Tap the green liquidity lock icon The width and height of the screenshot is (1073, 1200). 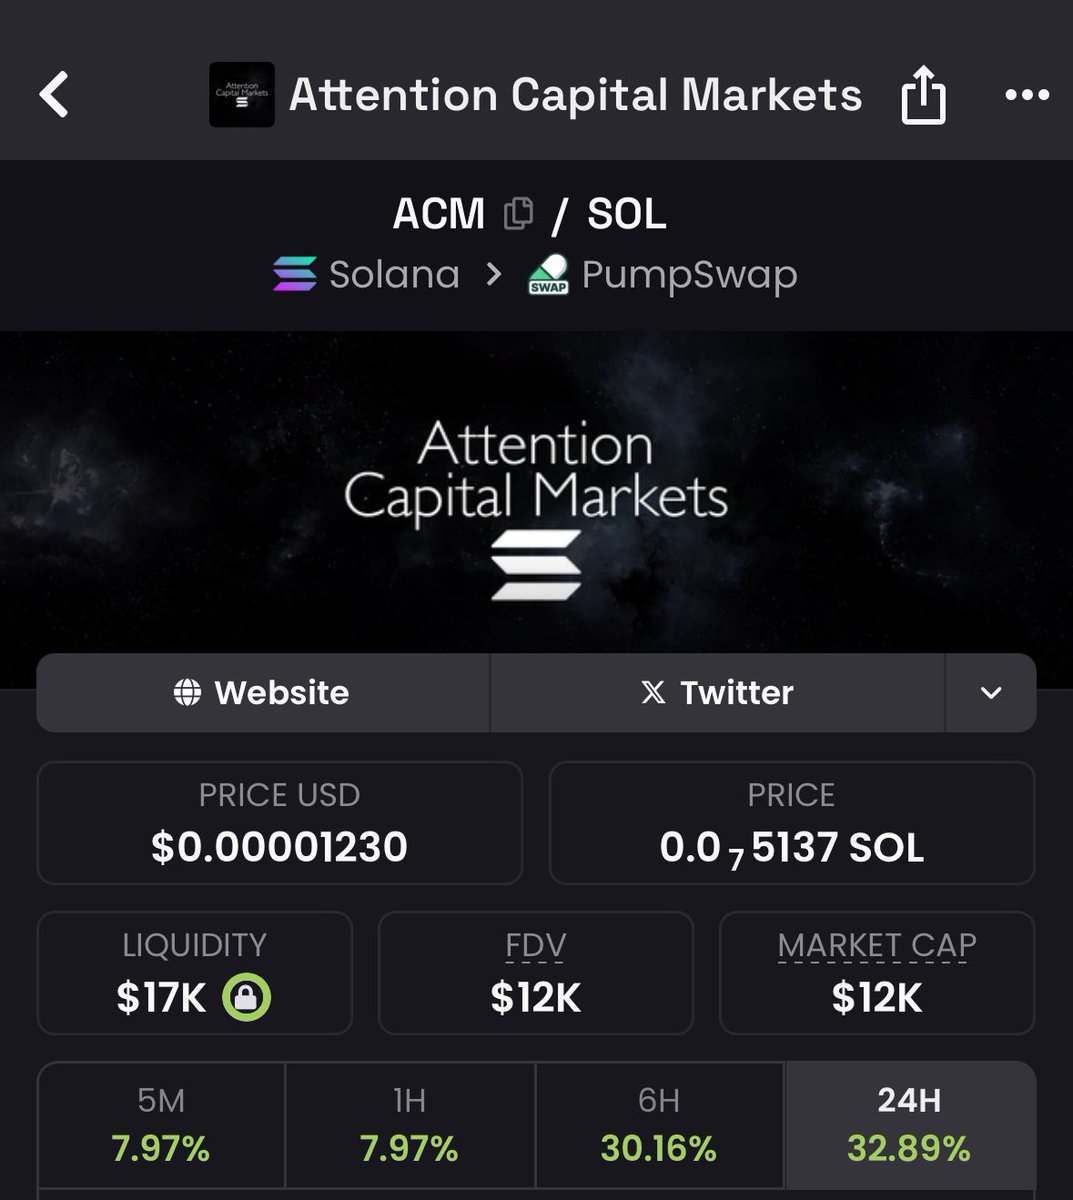tap(246, 996)
